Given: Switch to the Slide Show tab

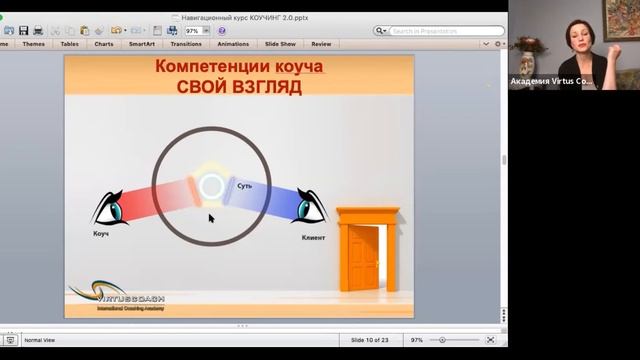Looking at the screenshot, I should [x=280, y=44].
